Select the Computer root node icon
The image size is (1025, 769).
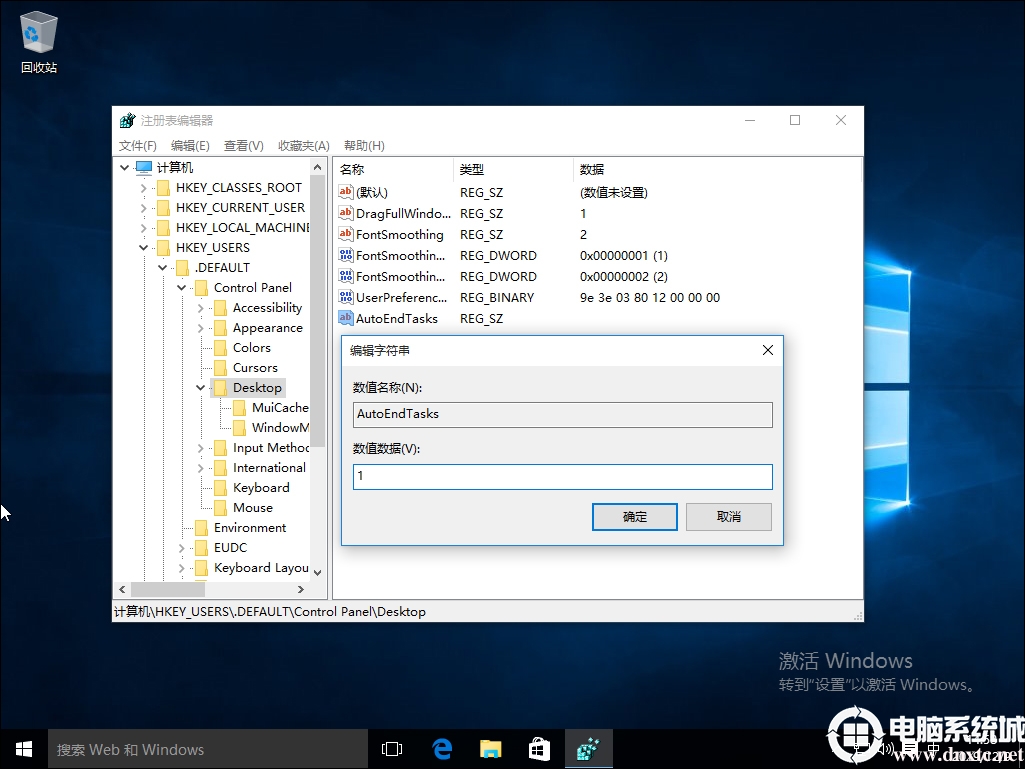click(x=144, y=167)
